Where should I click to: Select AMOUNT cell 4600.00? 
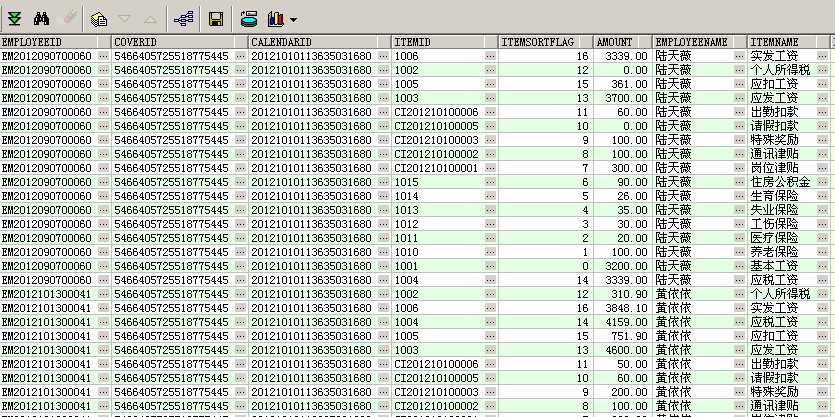pyautogui.click(x=623, y=350)
